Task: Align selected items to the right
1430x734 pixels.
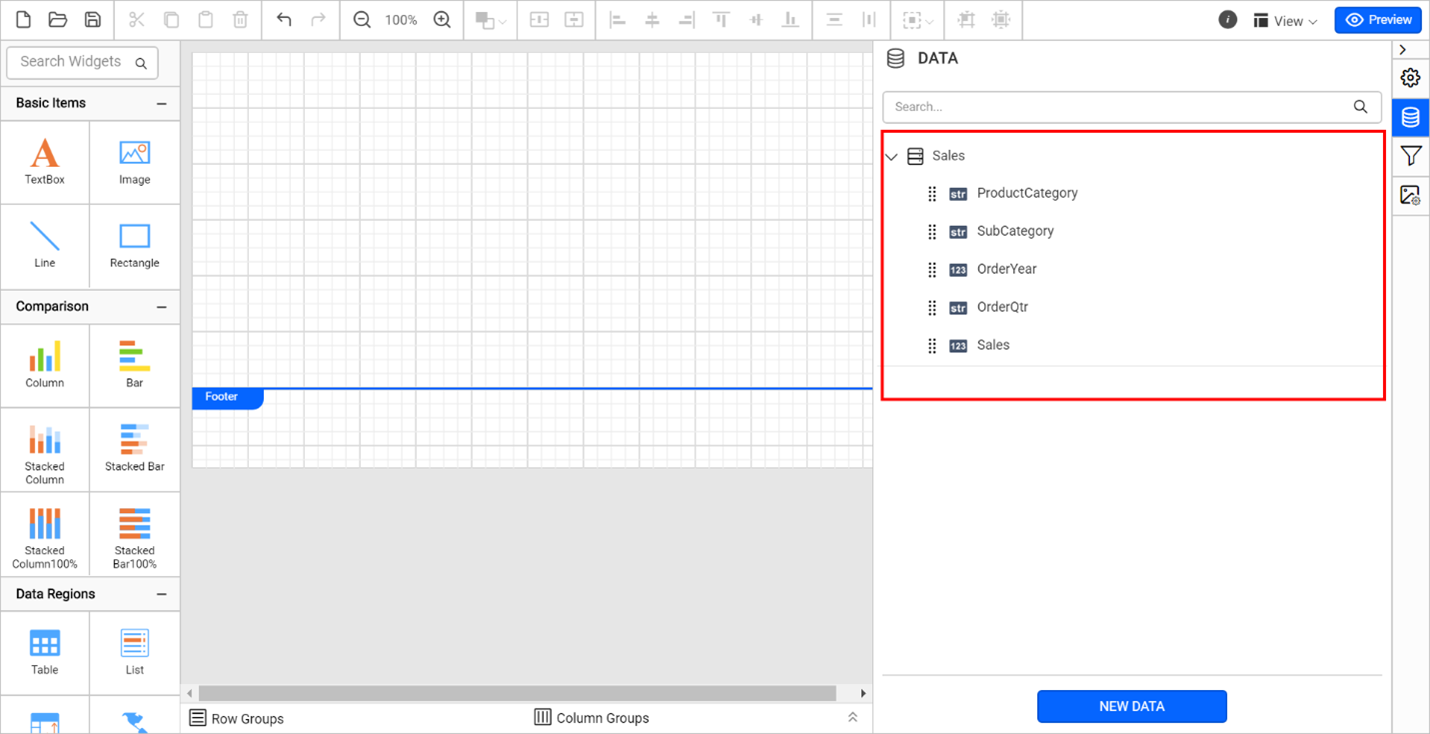Action: click(x=686, y=20)
